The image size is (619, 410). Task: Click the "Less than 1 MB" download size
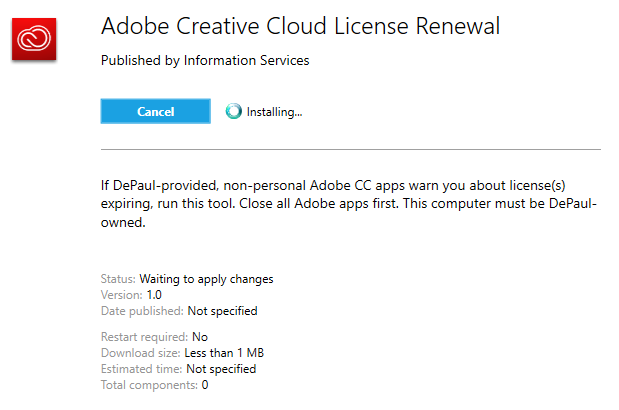pos(224,353)
